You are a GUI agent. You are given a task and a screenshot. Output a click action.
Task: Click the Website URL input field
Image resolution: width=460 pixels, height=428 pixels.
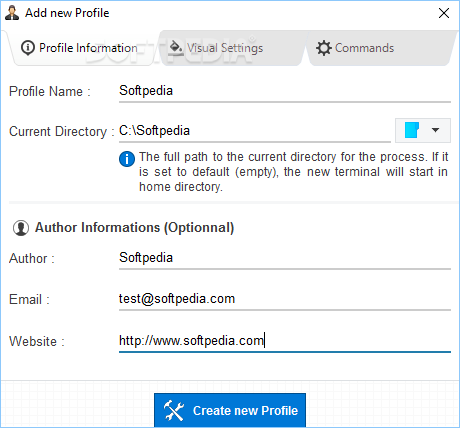tap(285, 341)
